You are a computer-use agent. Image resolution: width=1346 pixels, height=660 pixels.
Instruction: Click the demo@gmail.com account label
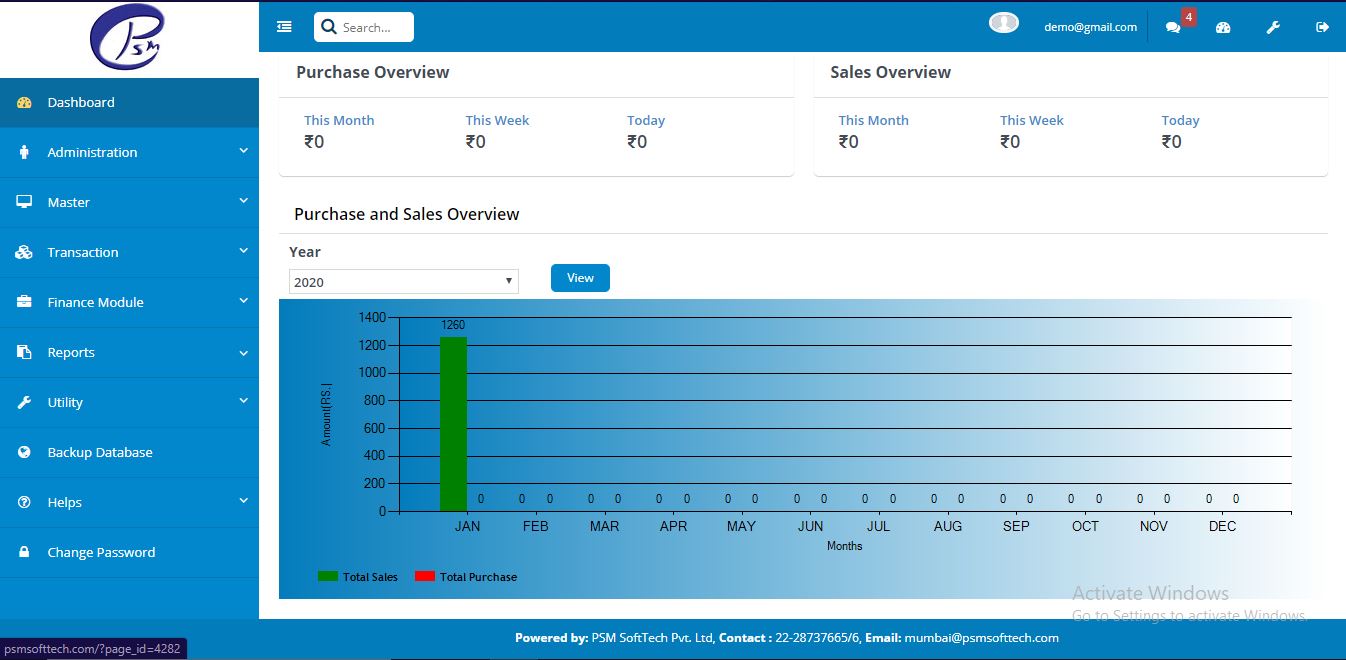[x=1090, y=27]
